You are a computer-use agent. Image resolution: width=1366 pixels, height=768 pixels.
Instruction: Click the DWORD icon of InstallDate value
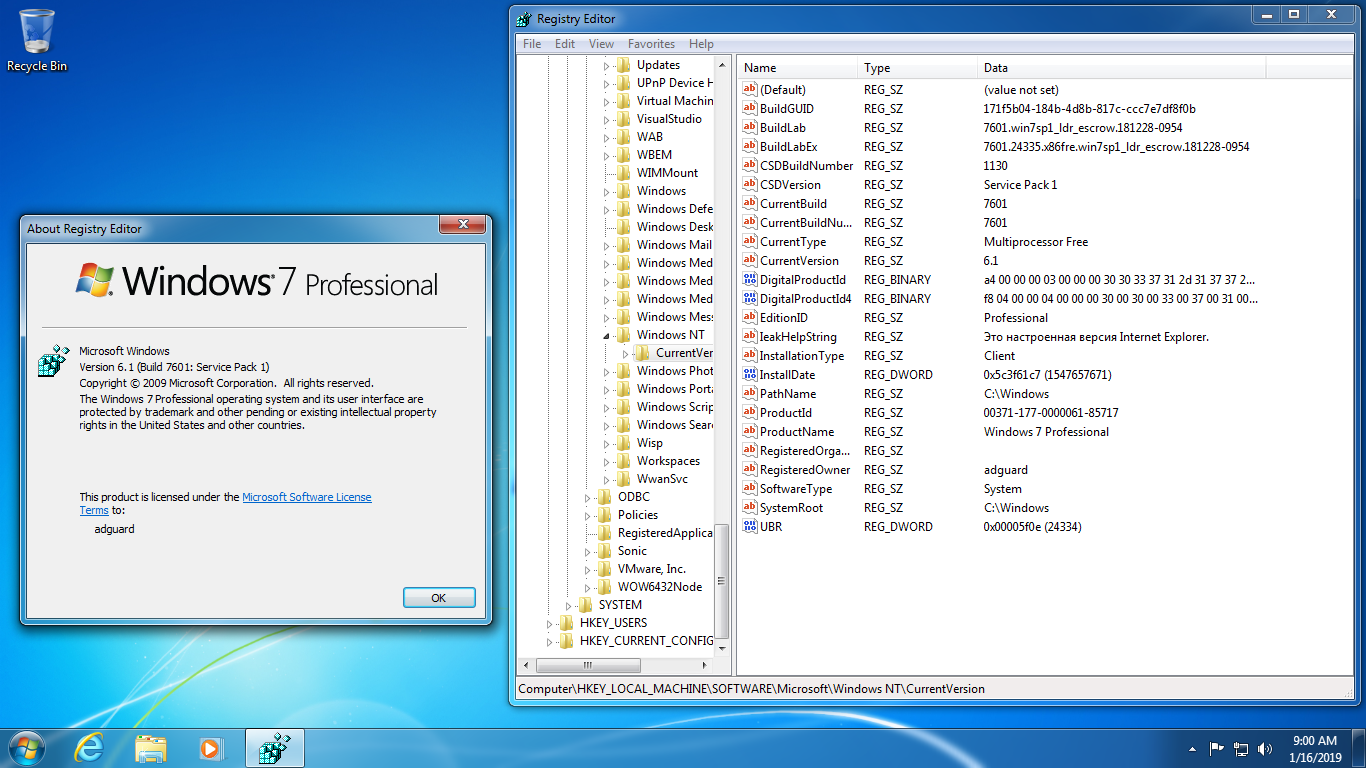coord(749,374)
